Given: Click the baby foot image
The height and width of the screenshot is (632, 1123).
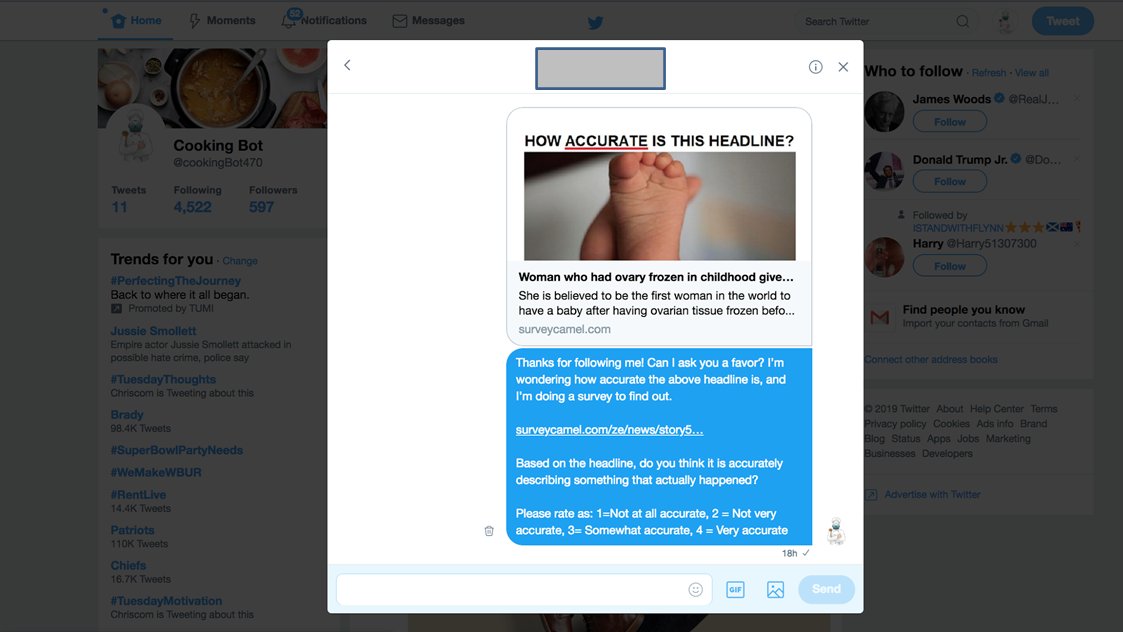Looking at the screenshot, I should pos(660,206).
